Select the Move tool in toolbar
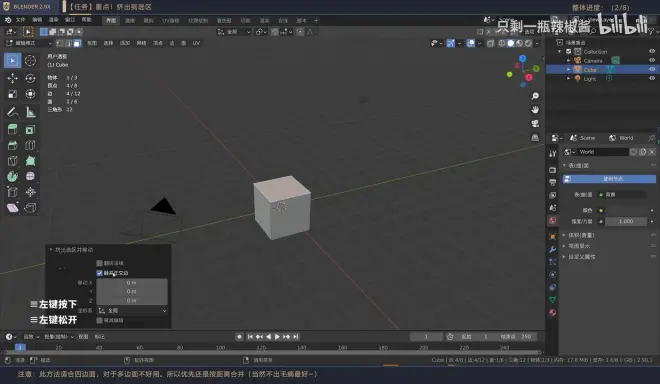 [13, 78]
